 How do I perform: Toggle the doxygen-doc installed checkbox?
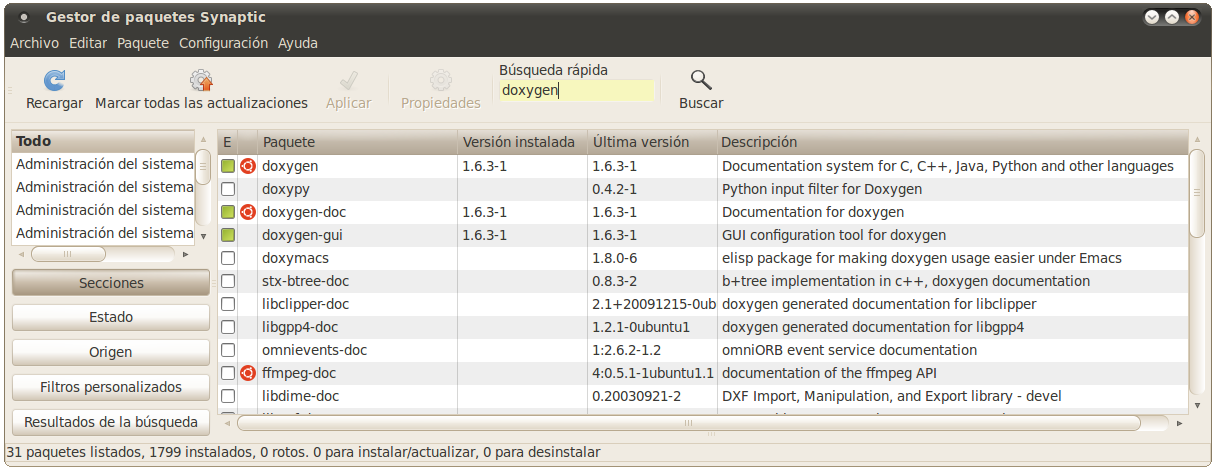pos(228,212)
